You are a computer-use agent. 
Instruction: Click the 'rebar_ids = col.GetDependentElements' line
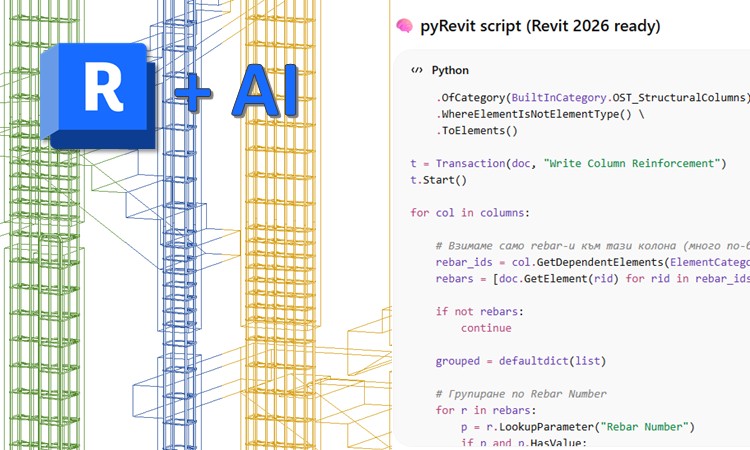tap(593, 263)
